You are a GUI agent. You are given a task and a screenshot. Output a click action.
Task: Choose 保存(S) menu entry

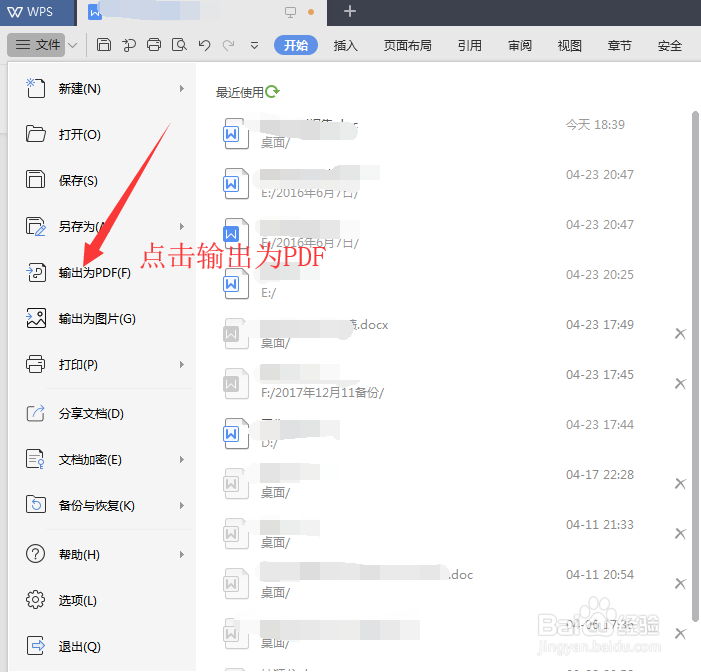(x=102, y=180)
